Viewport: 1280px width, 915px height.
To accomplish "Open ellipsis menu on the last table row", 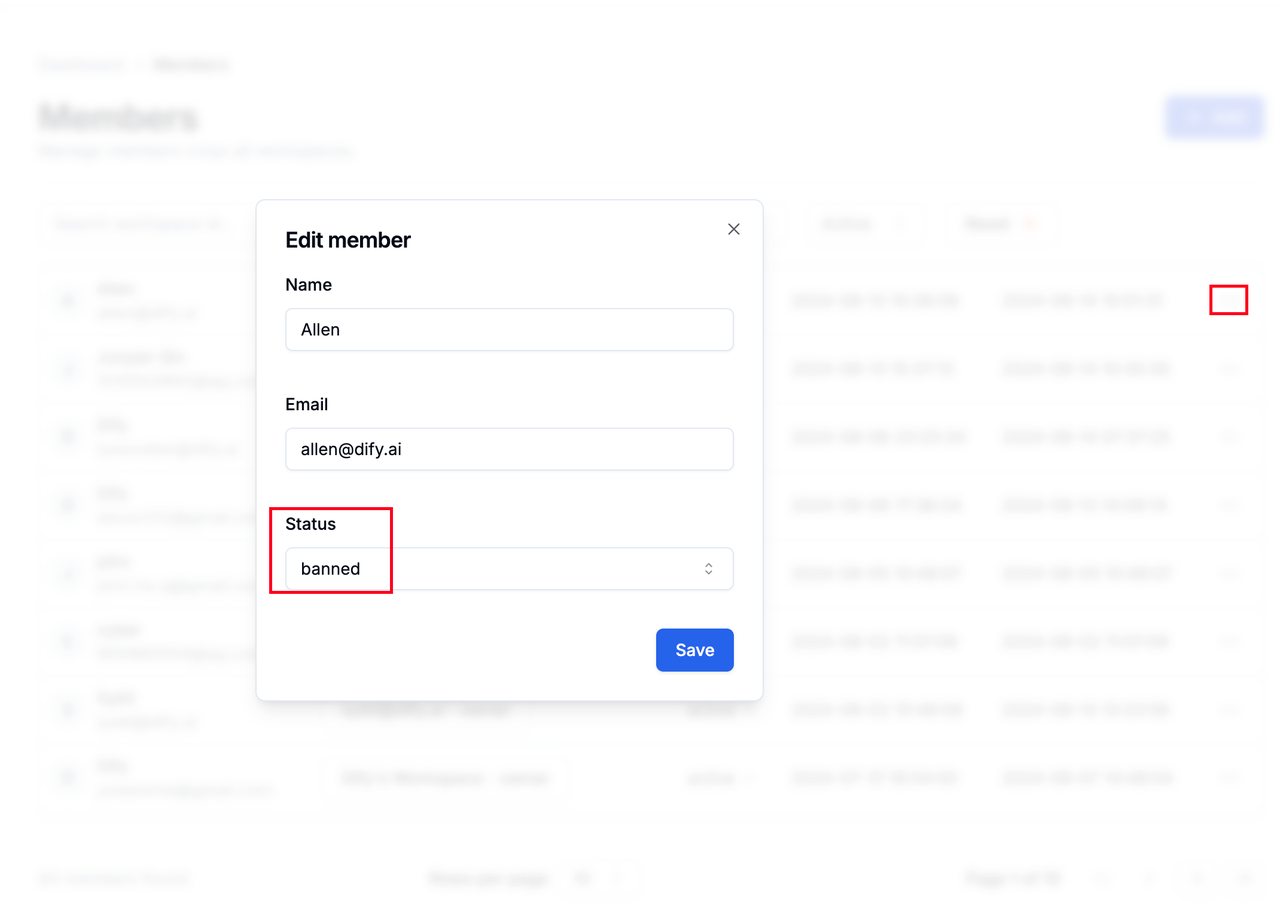I will coord(1229,777).
